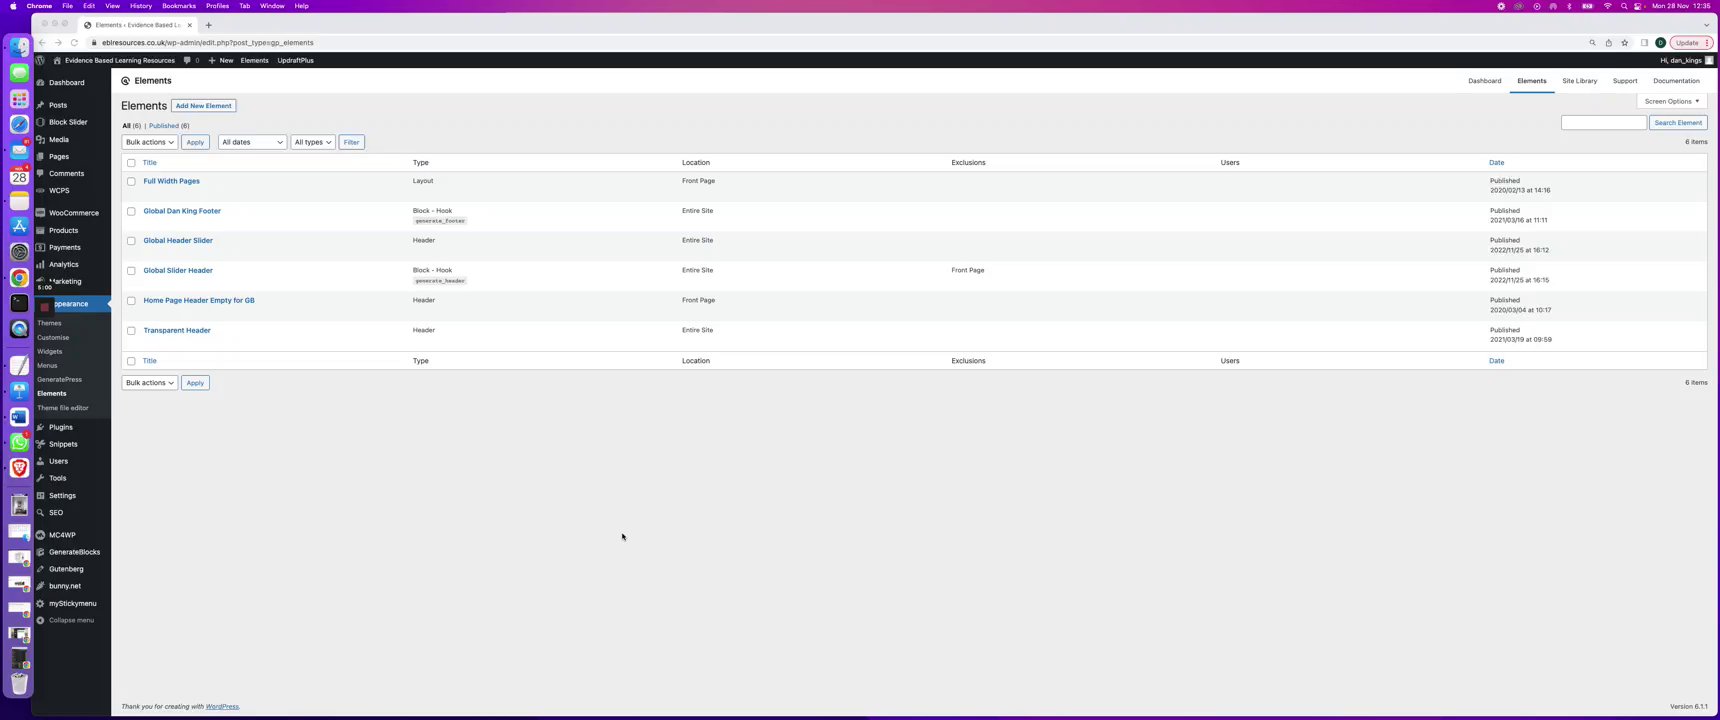
Task: Open the Media library icon
Action: coord(40,140)
